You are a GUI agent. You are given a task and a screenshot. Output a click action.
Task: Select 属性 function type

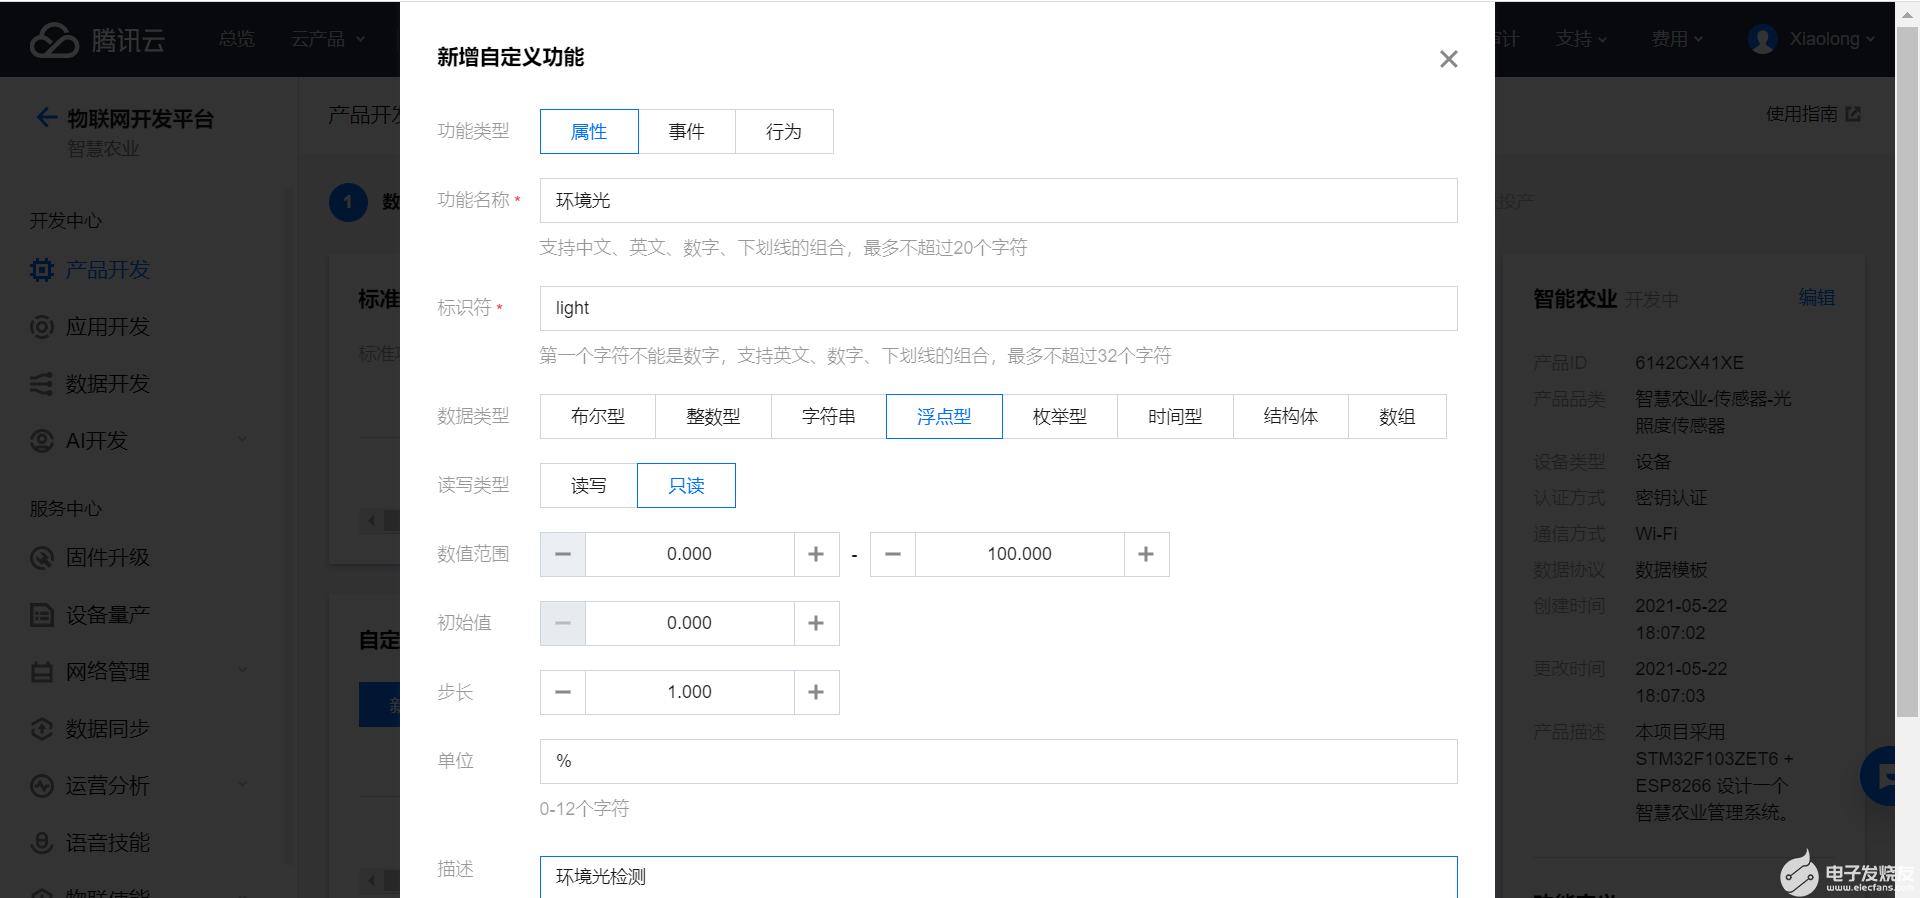pos(589,131)
